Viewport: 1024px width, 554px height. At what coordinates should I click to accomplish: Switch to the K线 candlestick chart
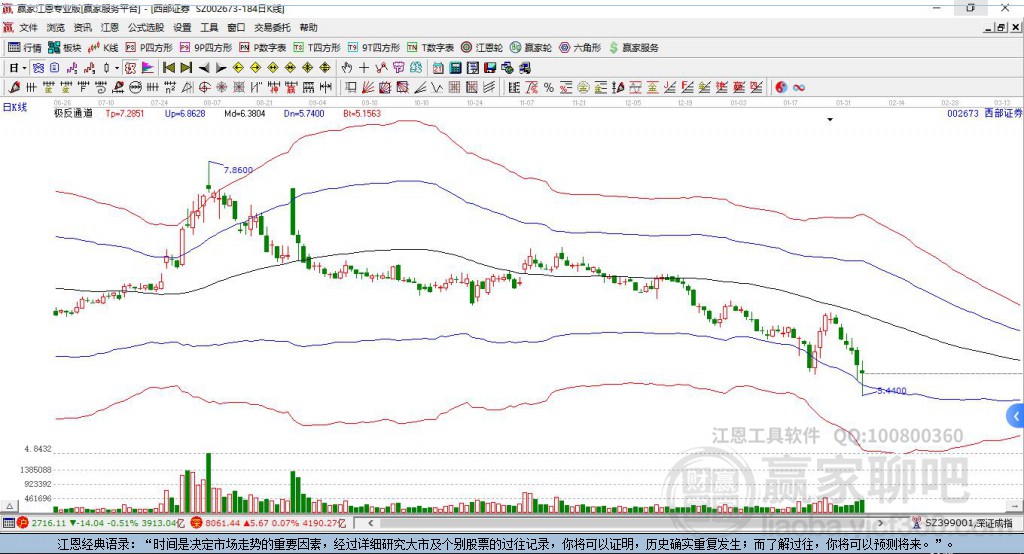coord(103,48)
